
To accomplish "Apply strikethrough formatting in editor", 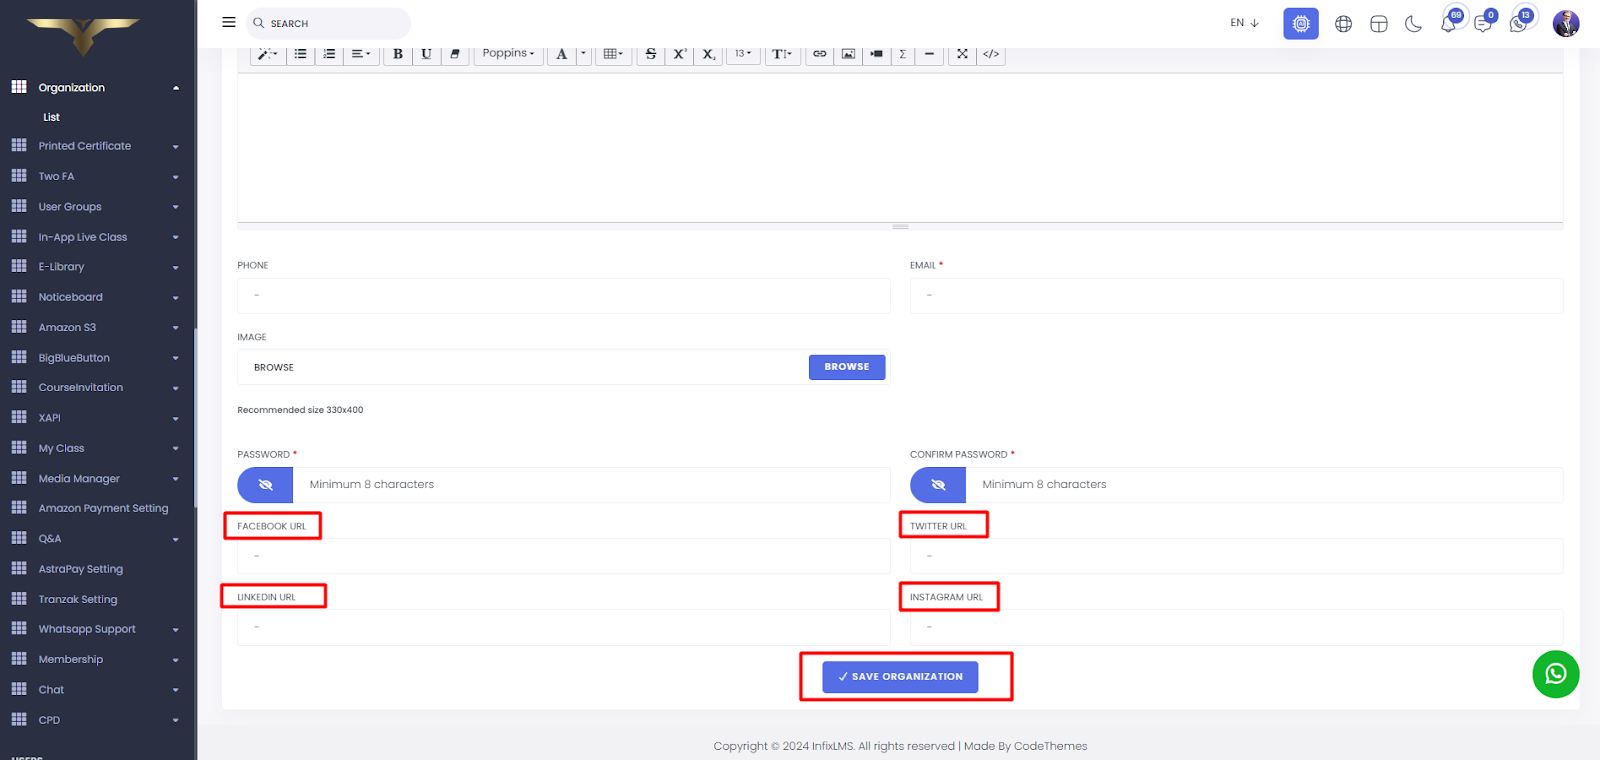I will [x=651, y=54].
